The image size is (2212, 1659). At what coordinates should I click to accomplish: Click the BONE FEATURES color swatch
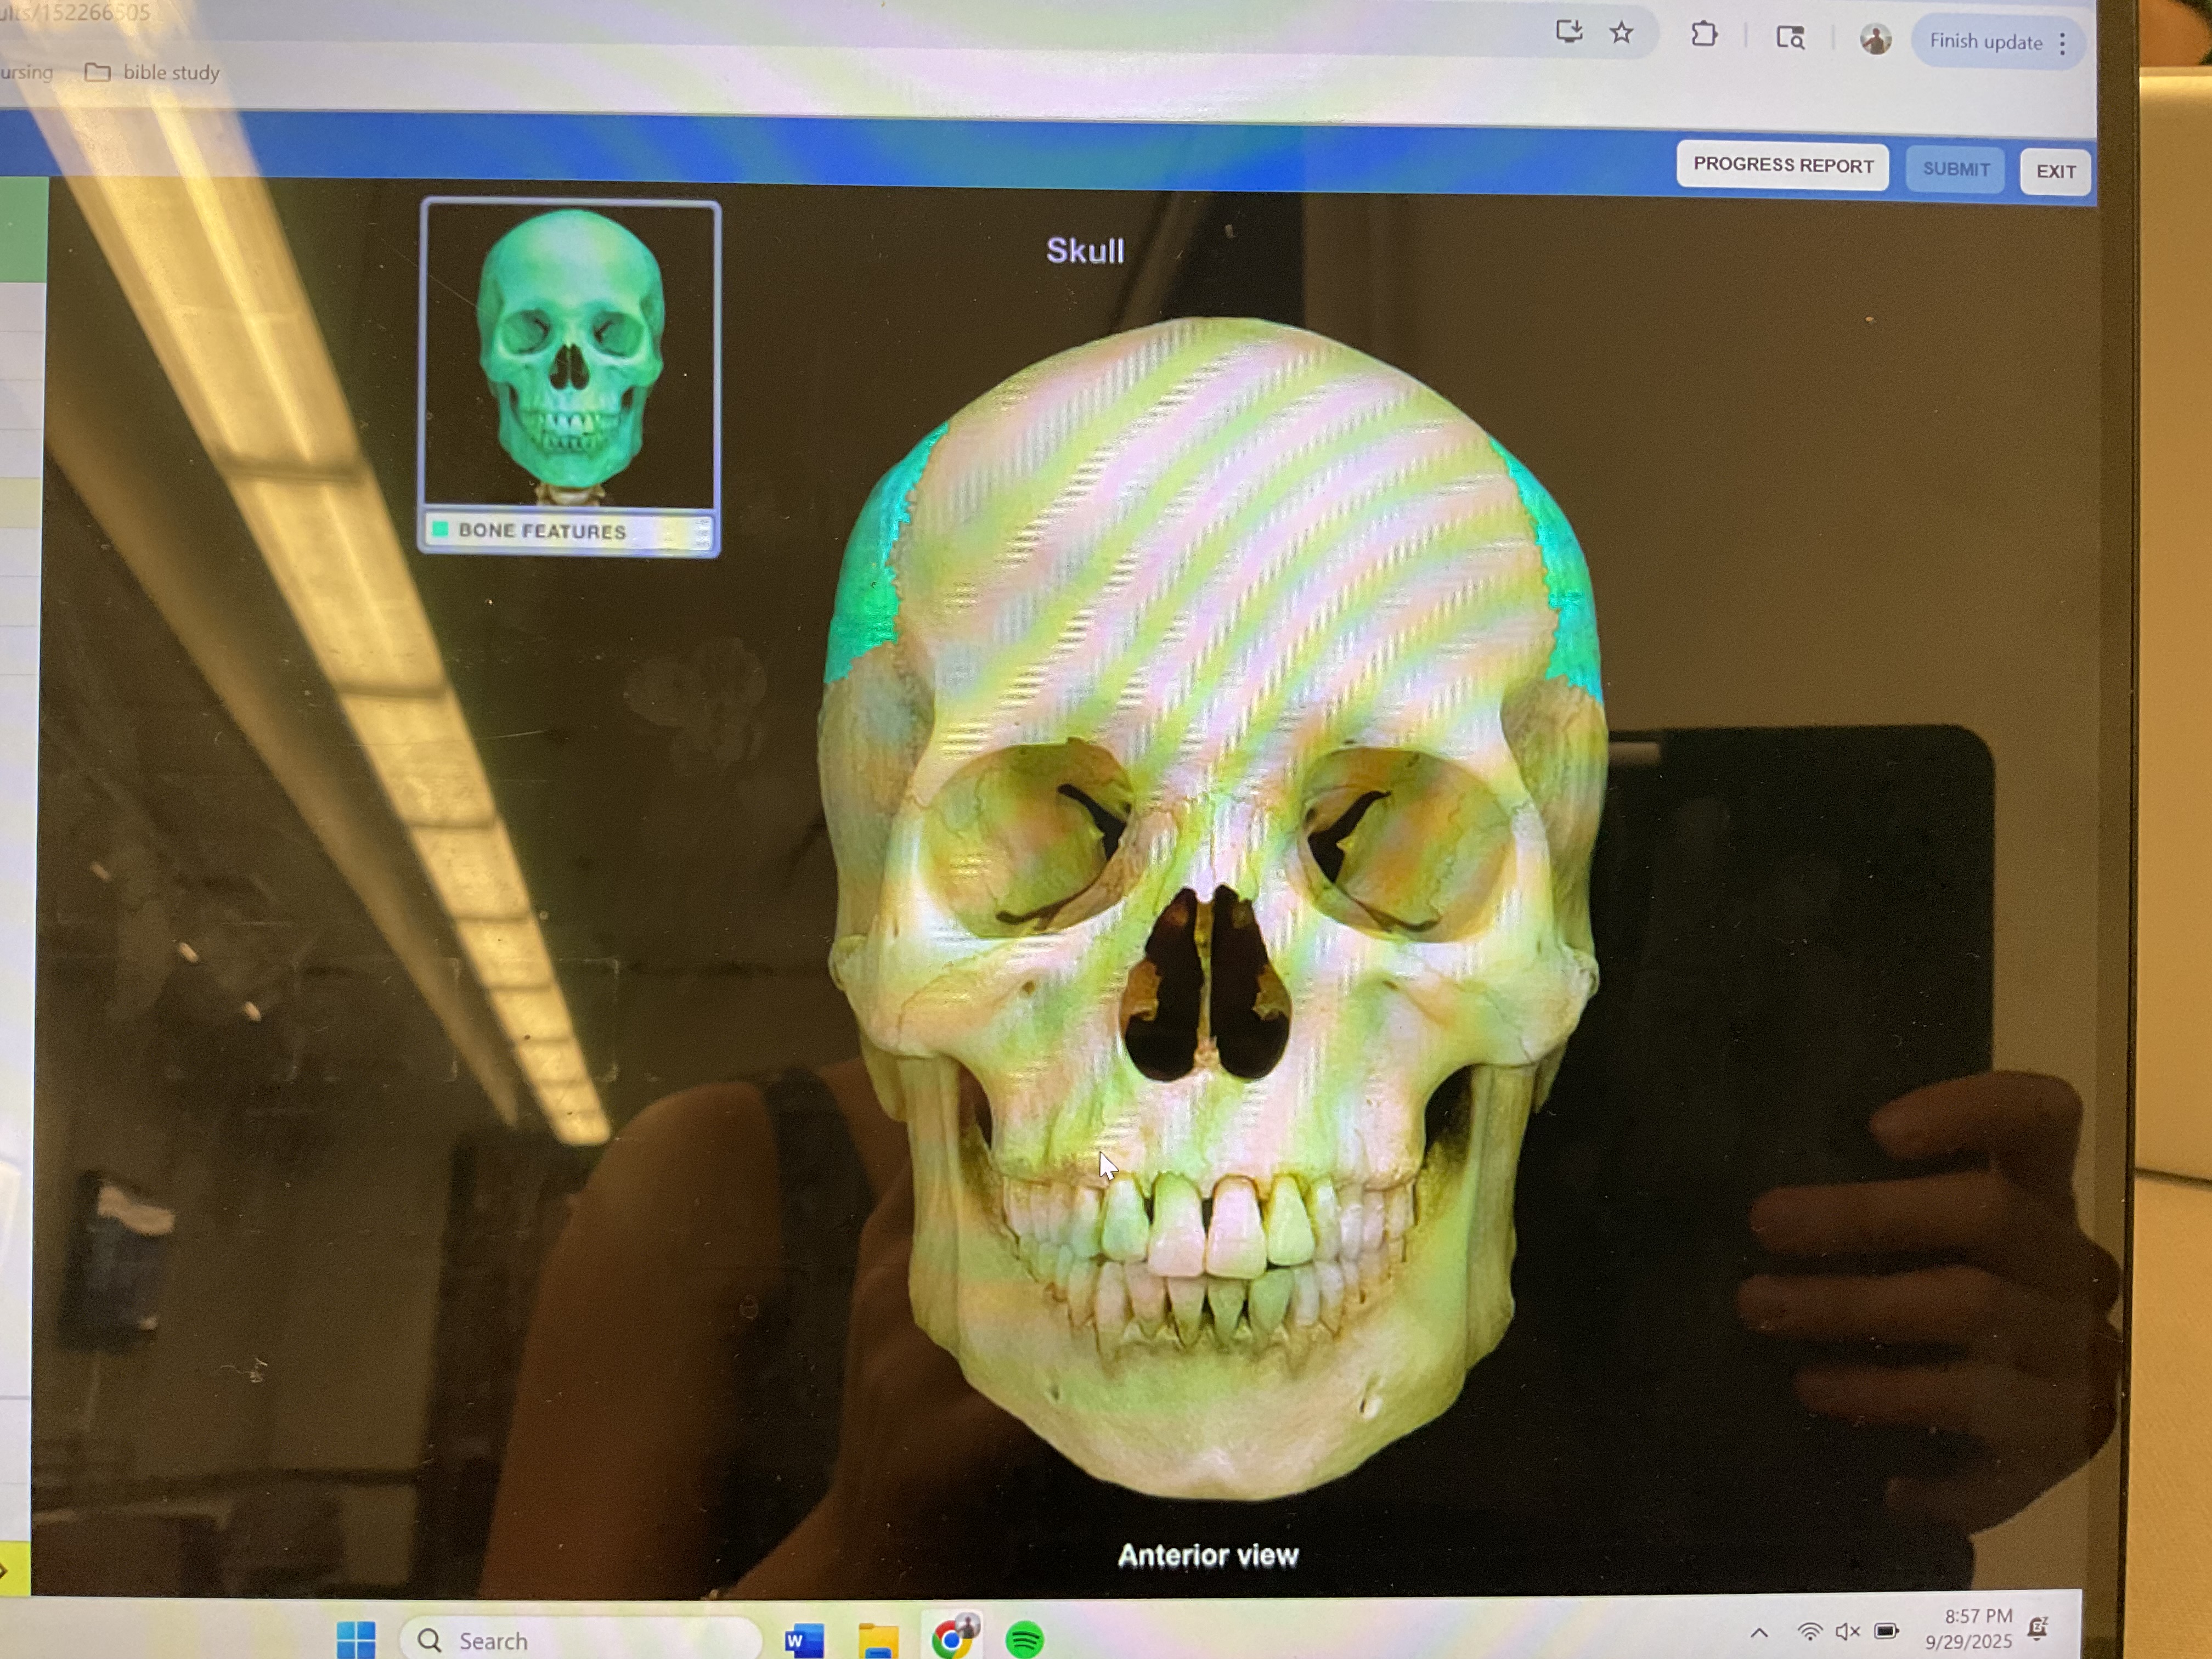tap(440, 529)
